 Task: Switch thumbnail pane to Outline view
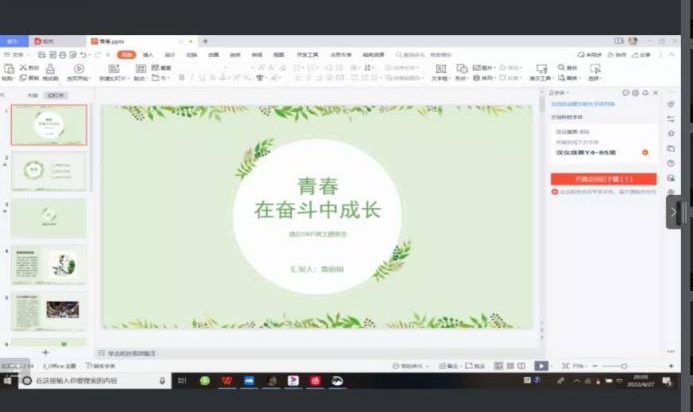(x=33, y=95)
